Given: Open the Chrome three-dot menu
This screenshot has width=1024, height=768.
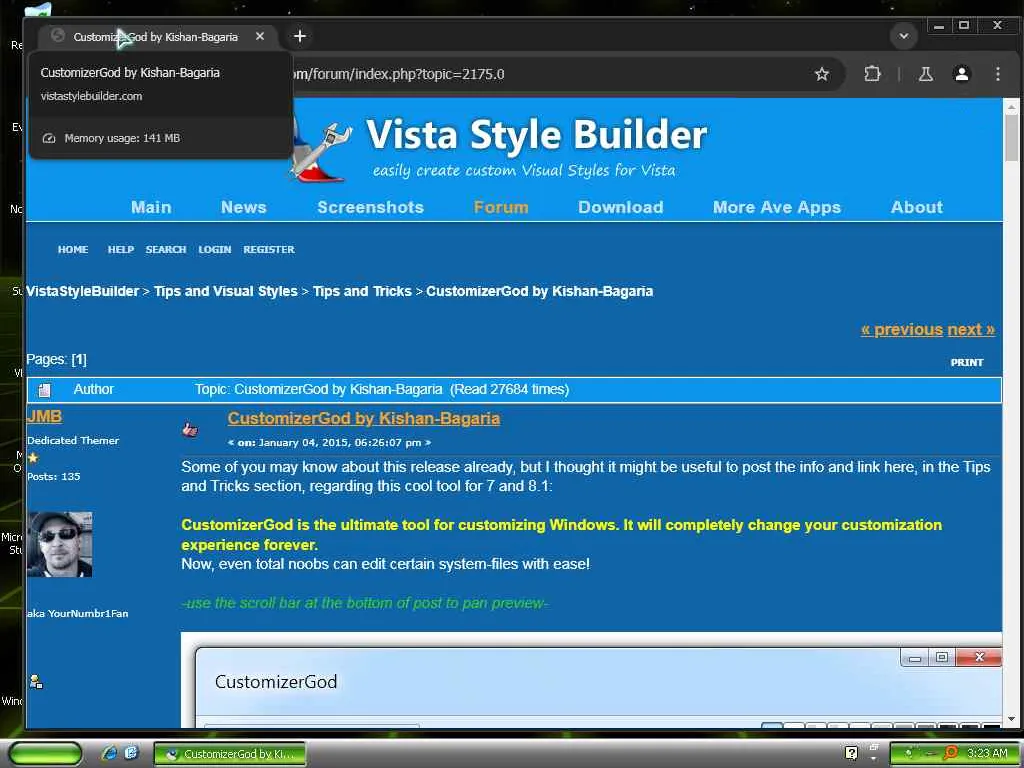Looking at the screenshot, I should (997, 74).
